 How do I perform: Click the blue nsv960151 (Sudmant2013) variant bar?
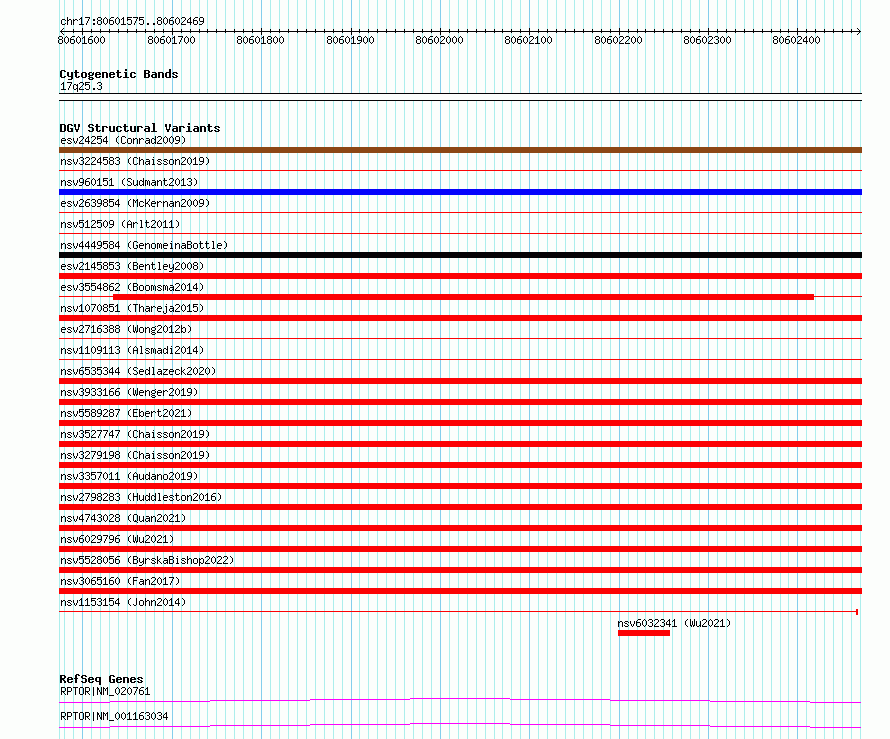[460, 192]
